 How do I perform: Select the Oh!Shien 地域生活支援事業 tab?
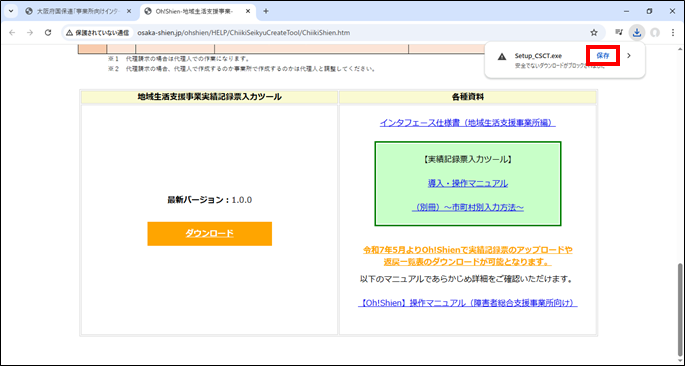coord(197,11)
